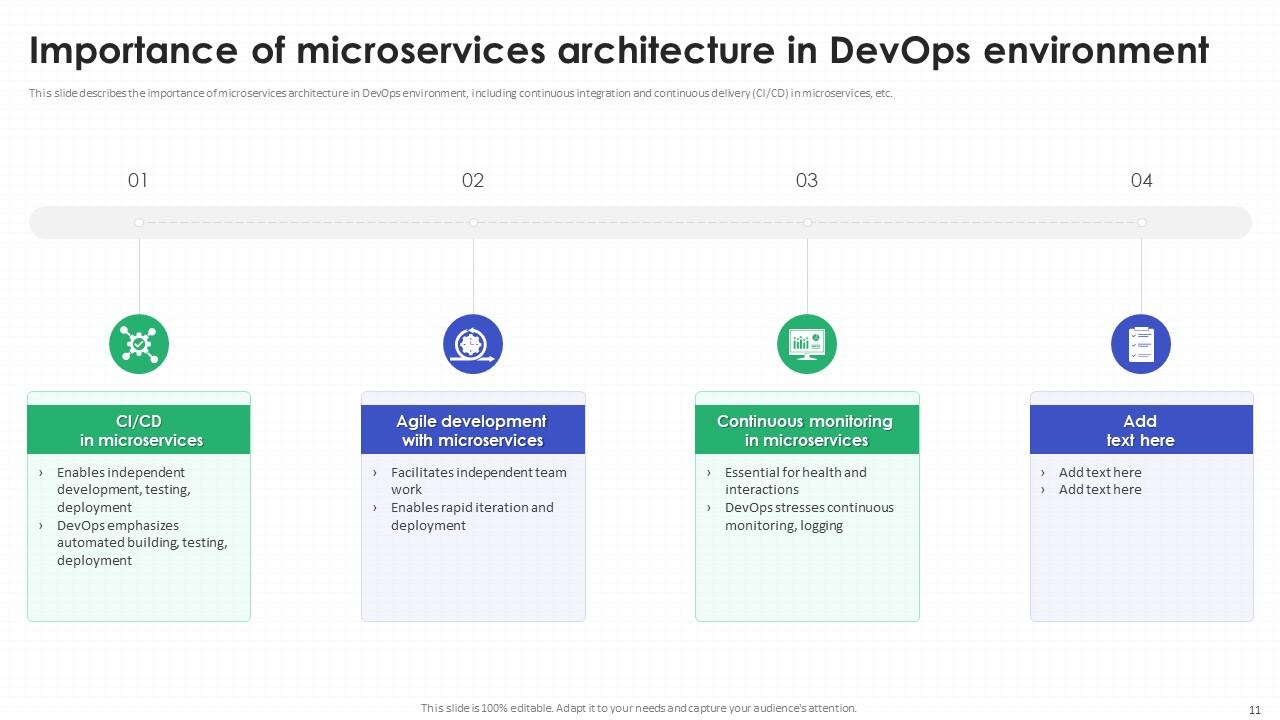Select the CI/CD in microservices header
Screen dimensions: 1280x720
[x=138, y=430]
